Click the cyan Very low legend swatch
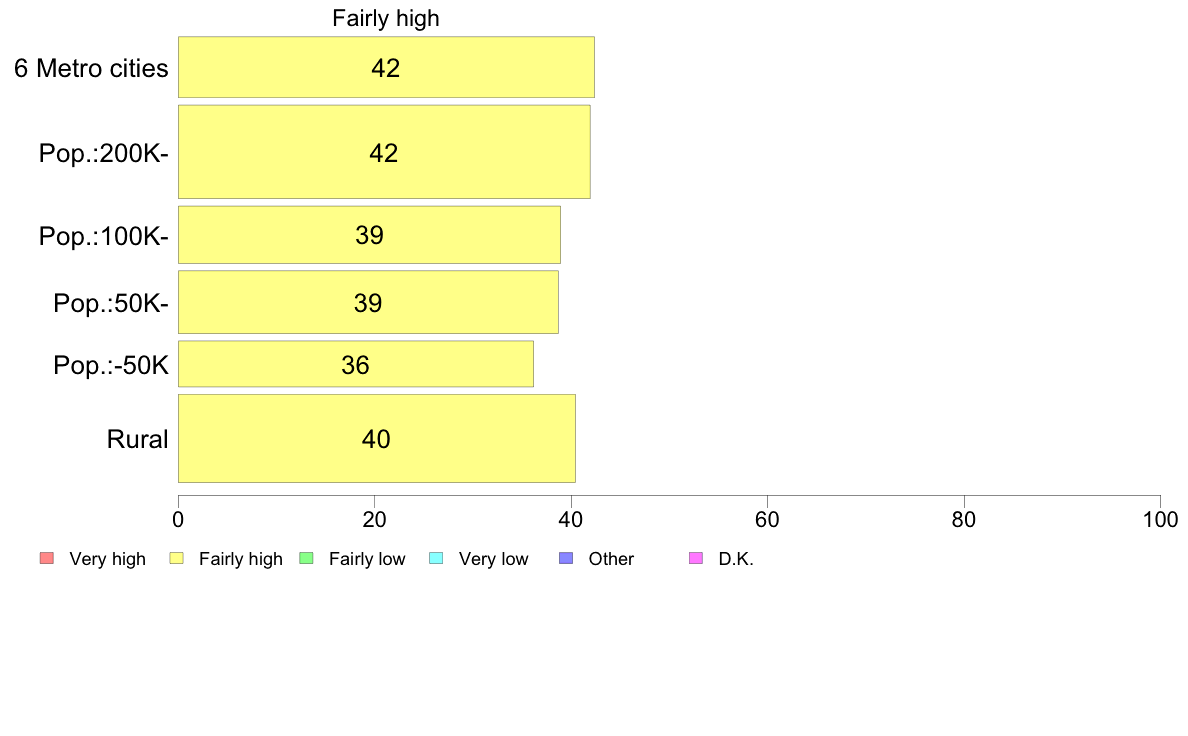1188x736 pixels. click(x=436, y=559)
